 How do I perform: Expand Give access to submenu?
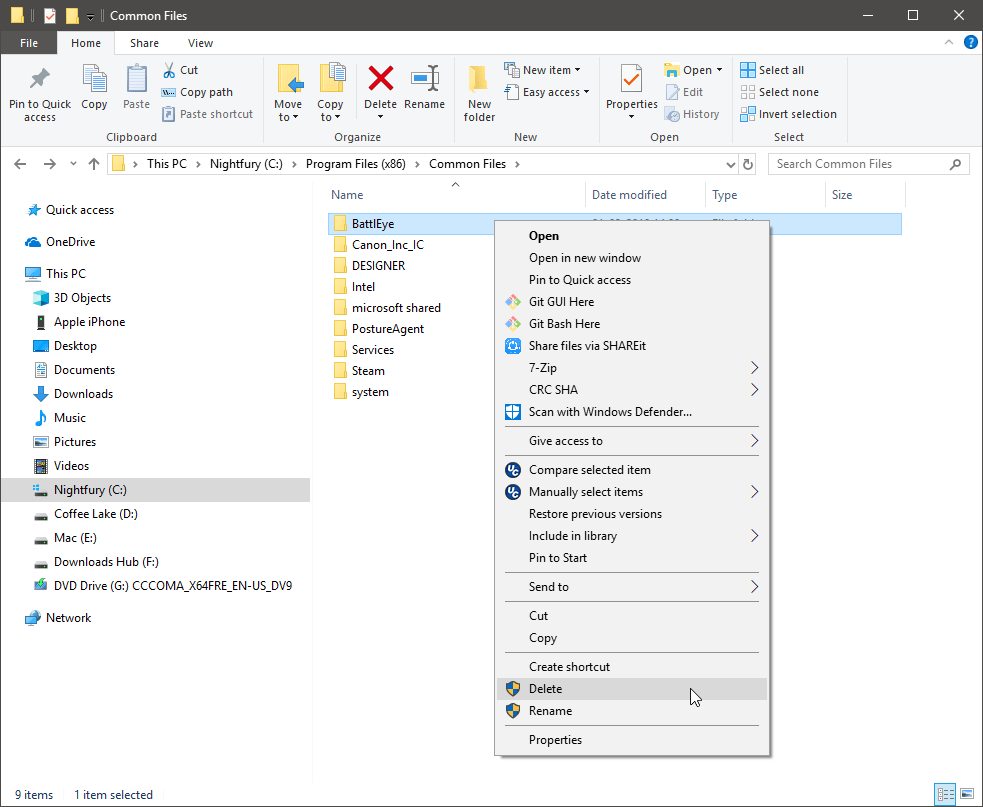(x=632, y=441)
